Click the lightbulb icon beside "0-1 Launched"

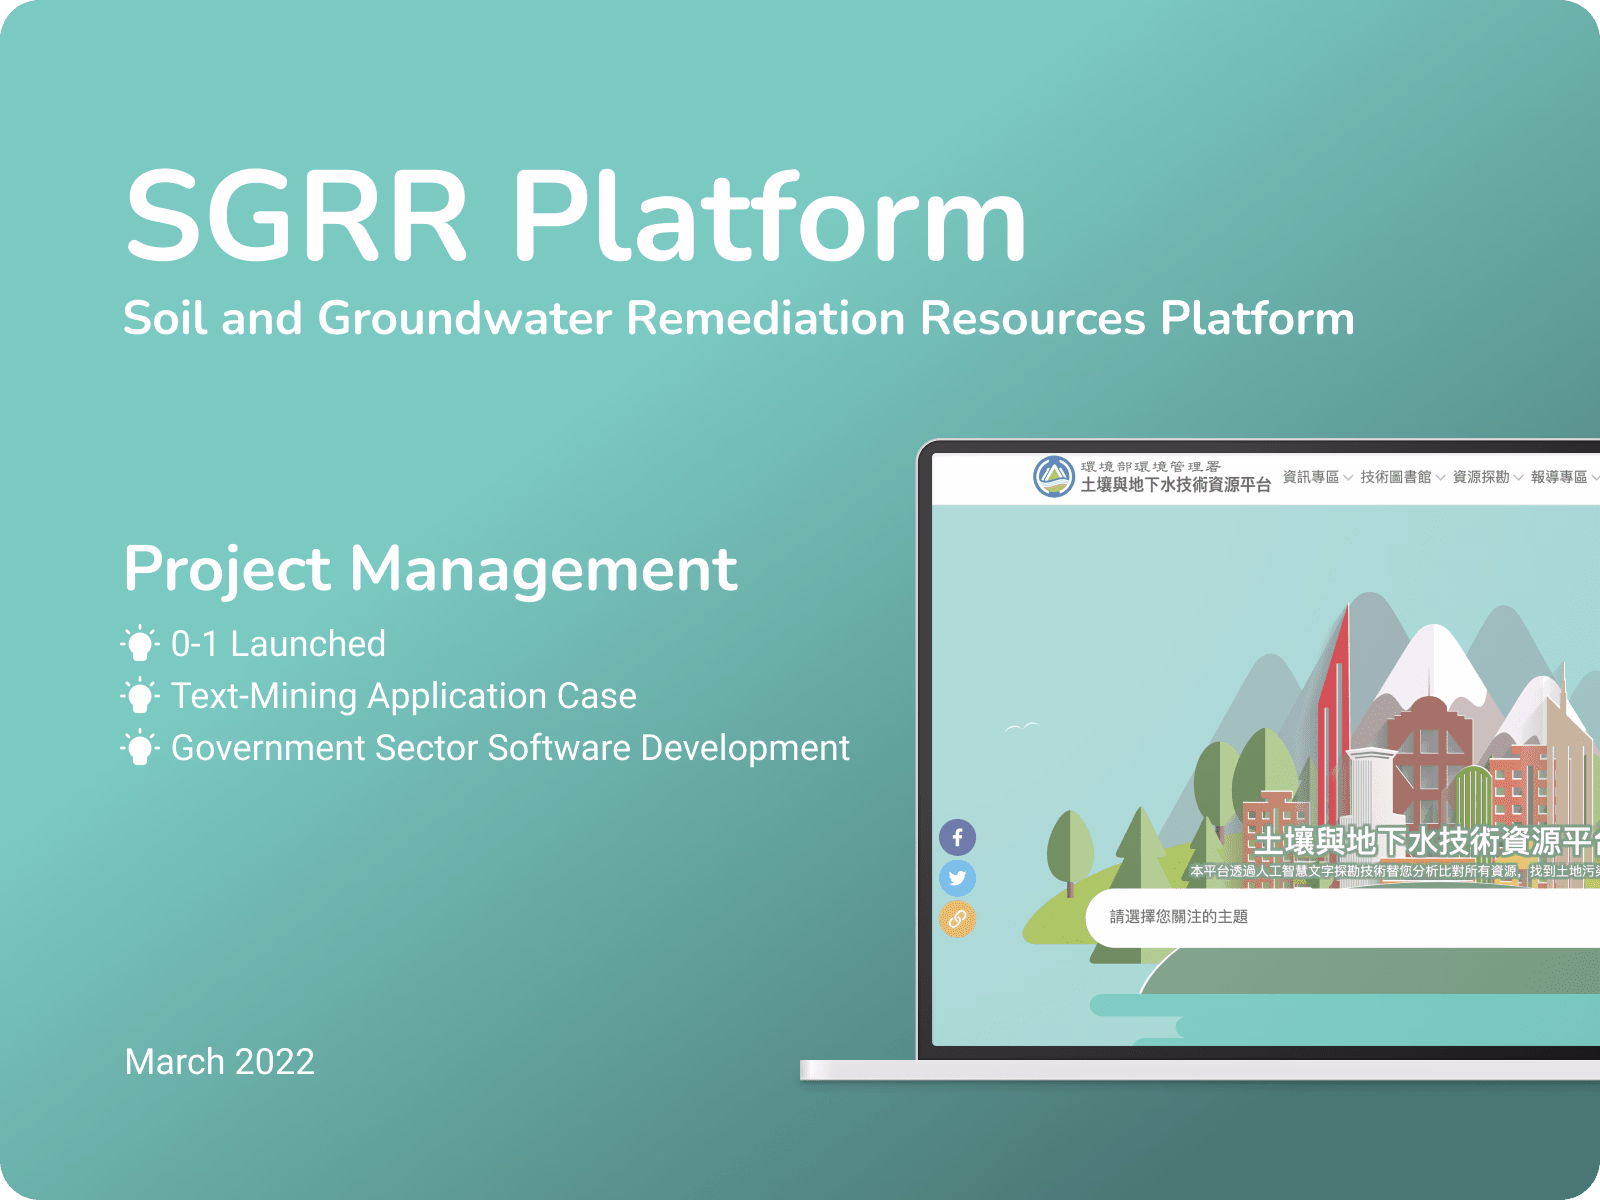tap(141, 645)
